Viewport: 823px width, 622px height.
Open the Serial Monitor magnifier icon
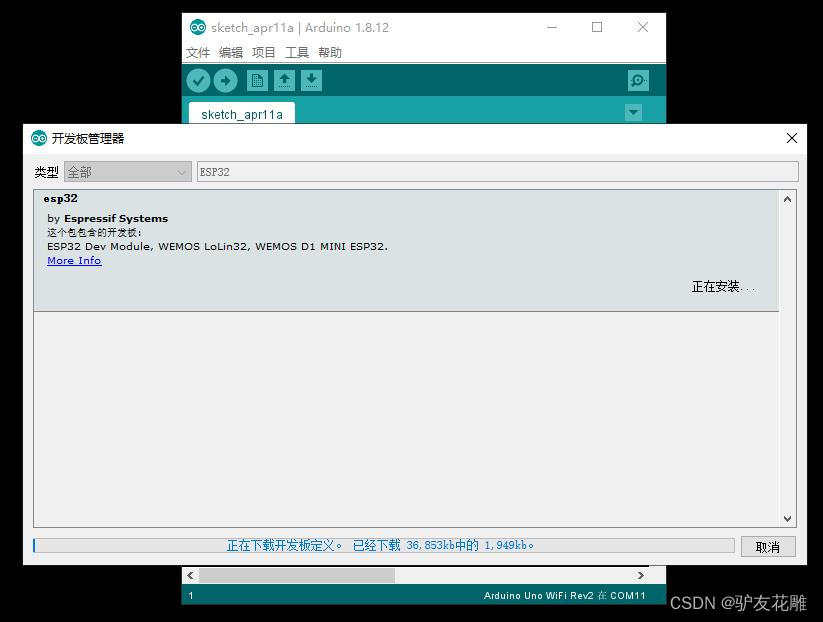[x=638, y=81]
